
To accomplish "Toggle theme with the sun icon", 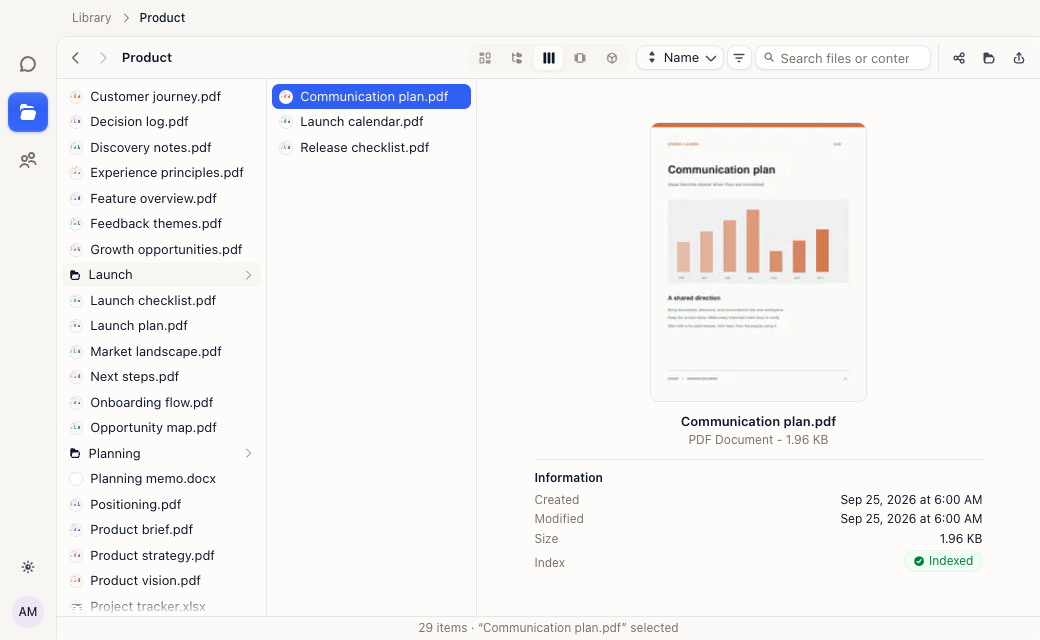I will click(28, 567).
